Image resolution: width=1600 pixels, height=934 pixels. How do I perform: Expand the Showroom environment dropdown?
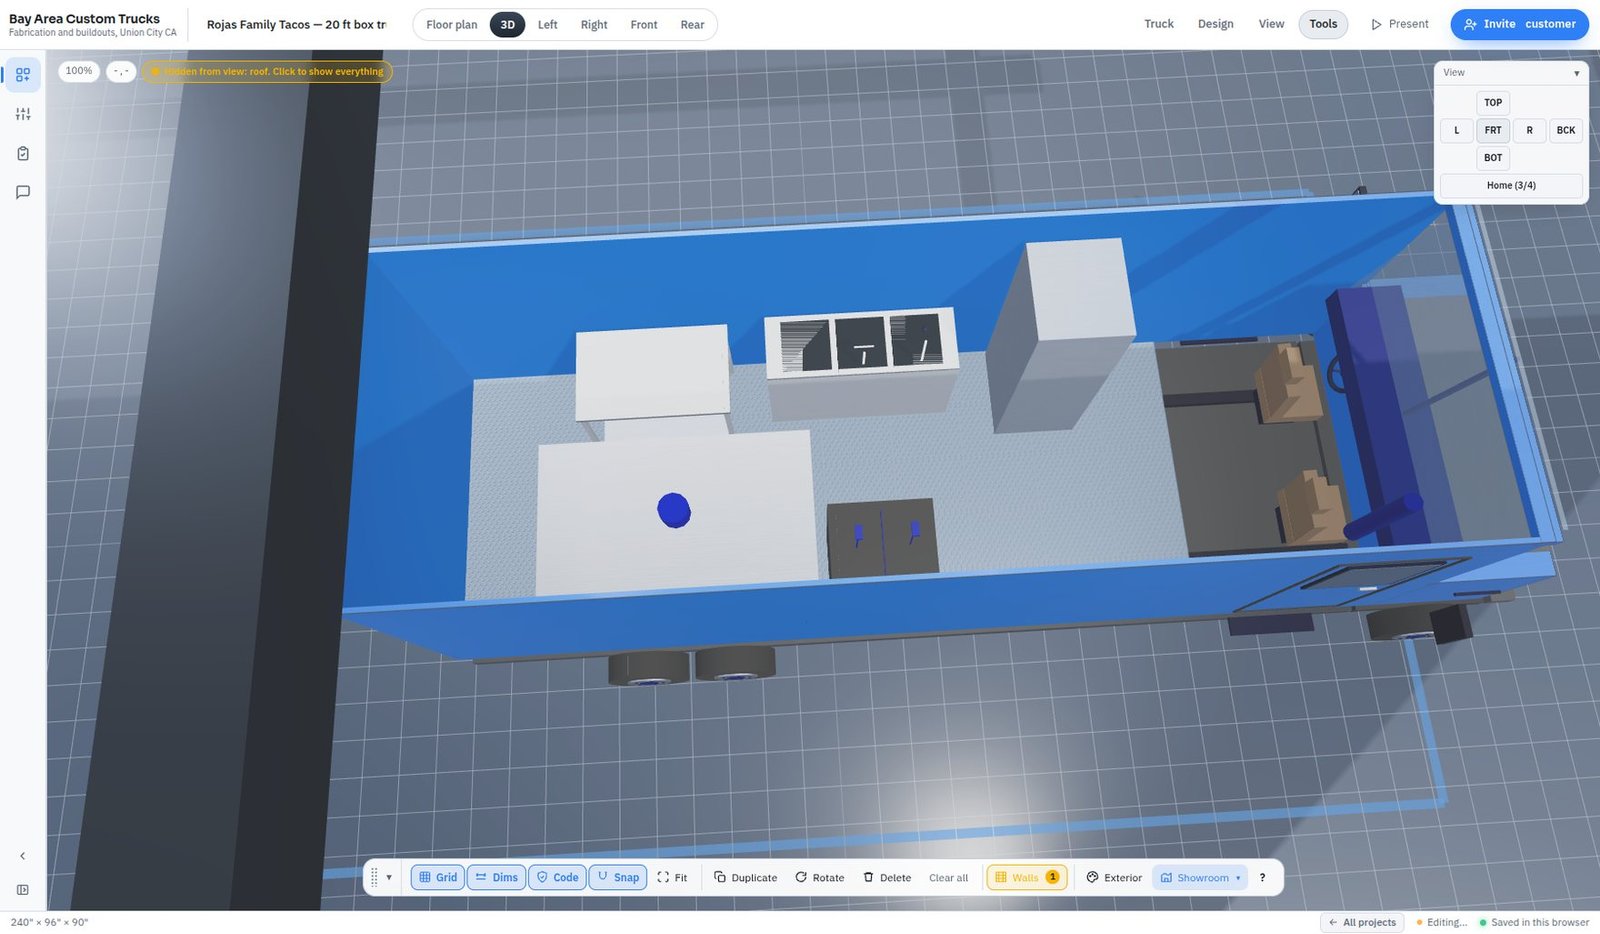(x=1200, y=878)
